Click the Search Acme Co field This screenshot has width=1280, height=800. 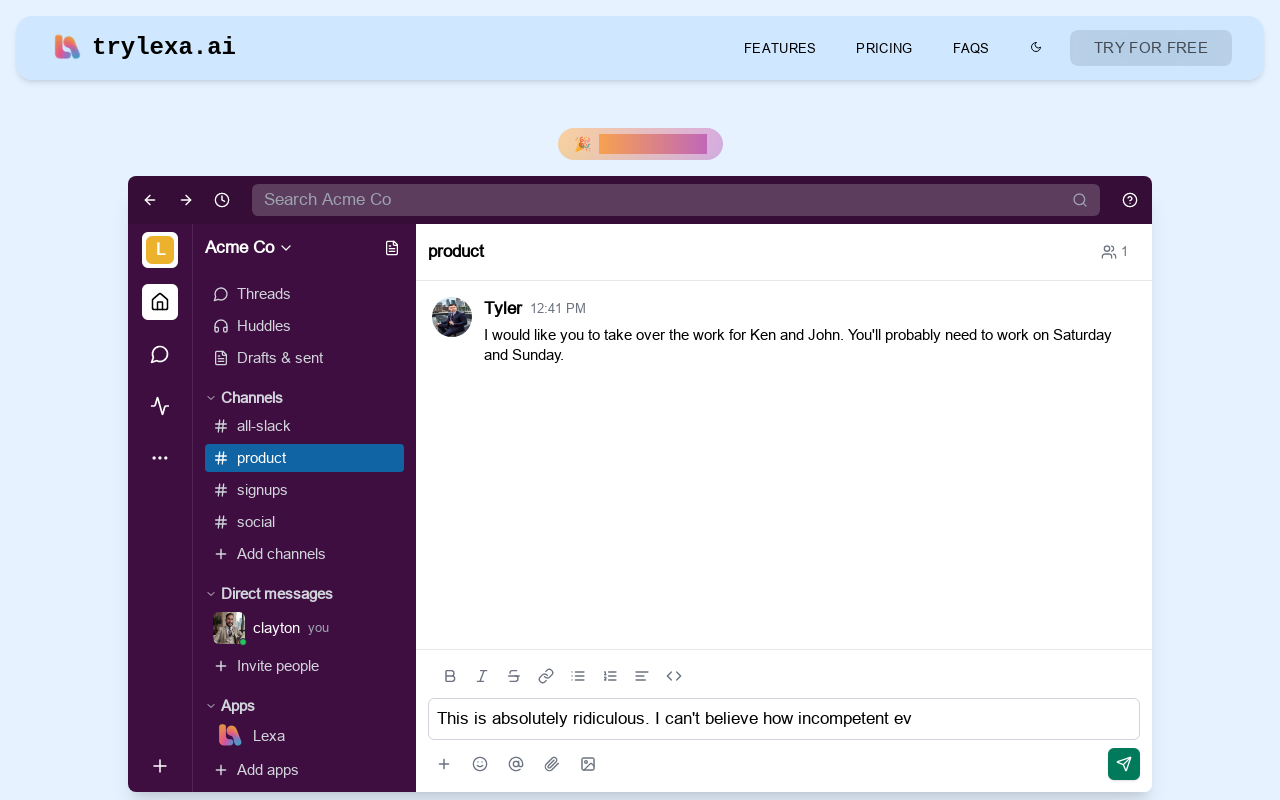[676, 200]
